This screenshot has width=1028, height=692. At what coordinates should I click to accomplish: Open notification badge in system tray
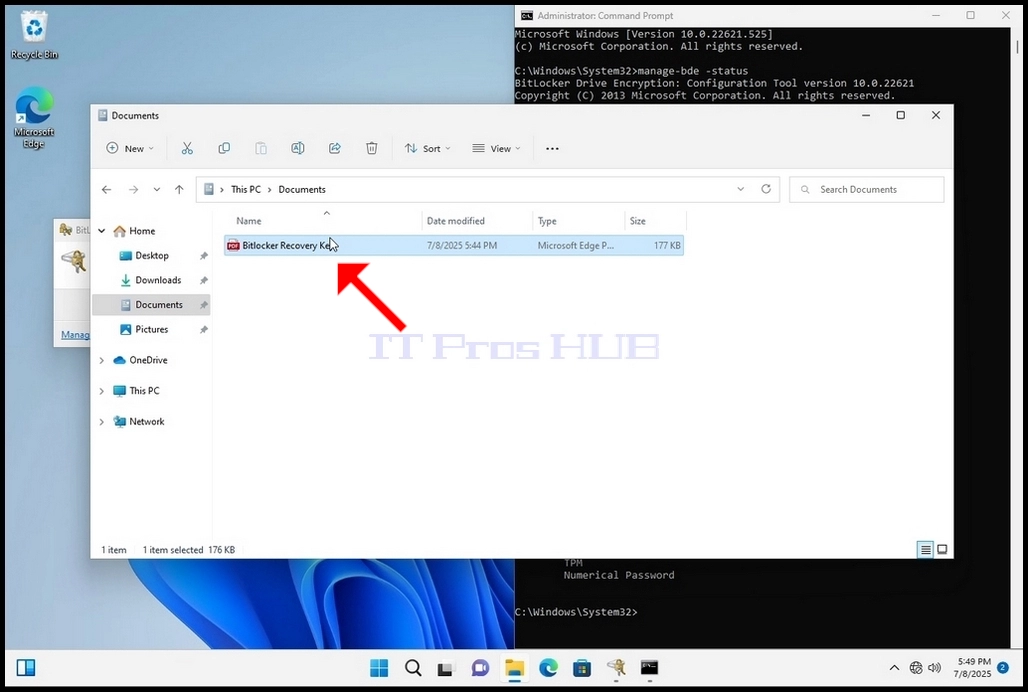(1003, 668)
